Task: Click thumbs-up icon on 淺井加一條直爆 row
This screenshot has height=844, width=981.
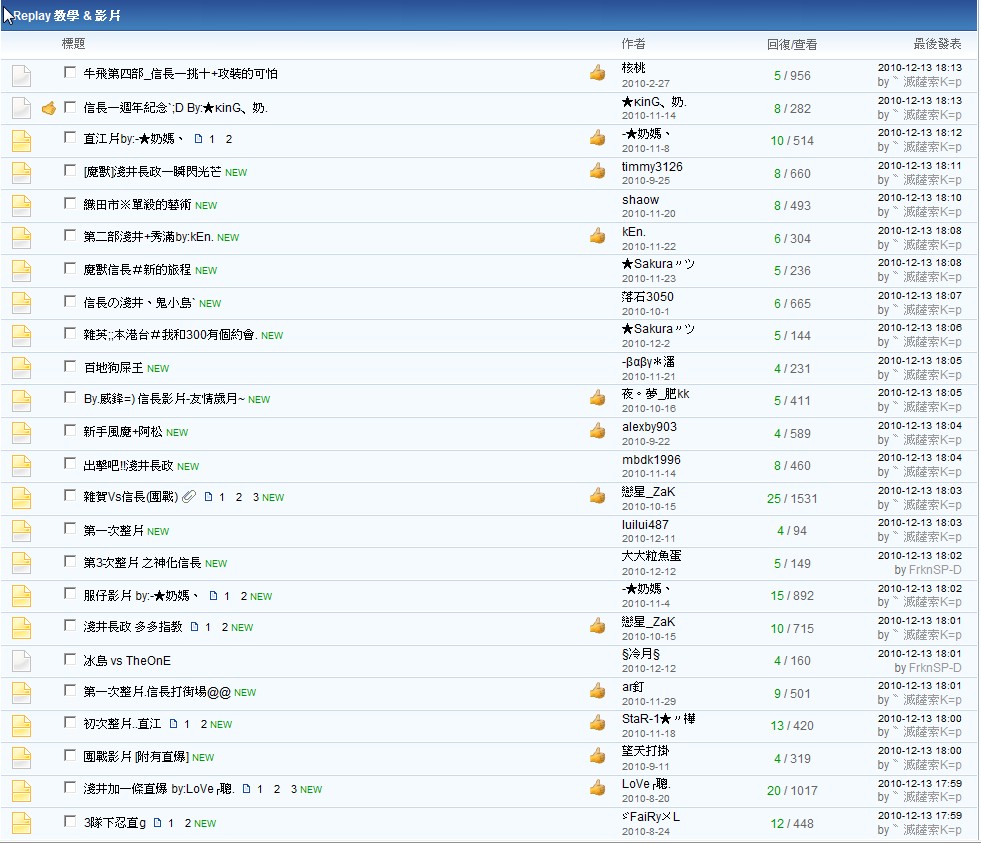Action: 597,788
